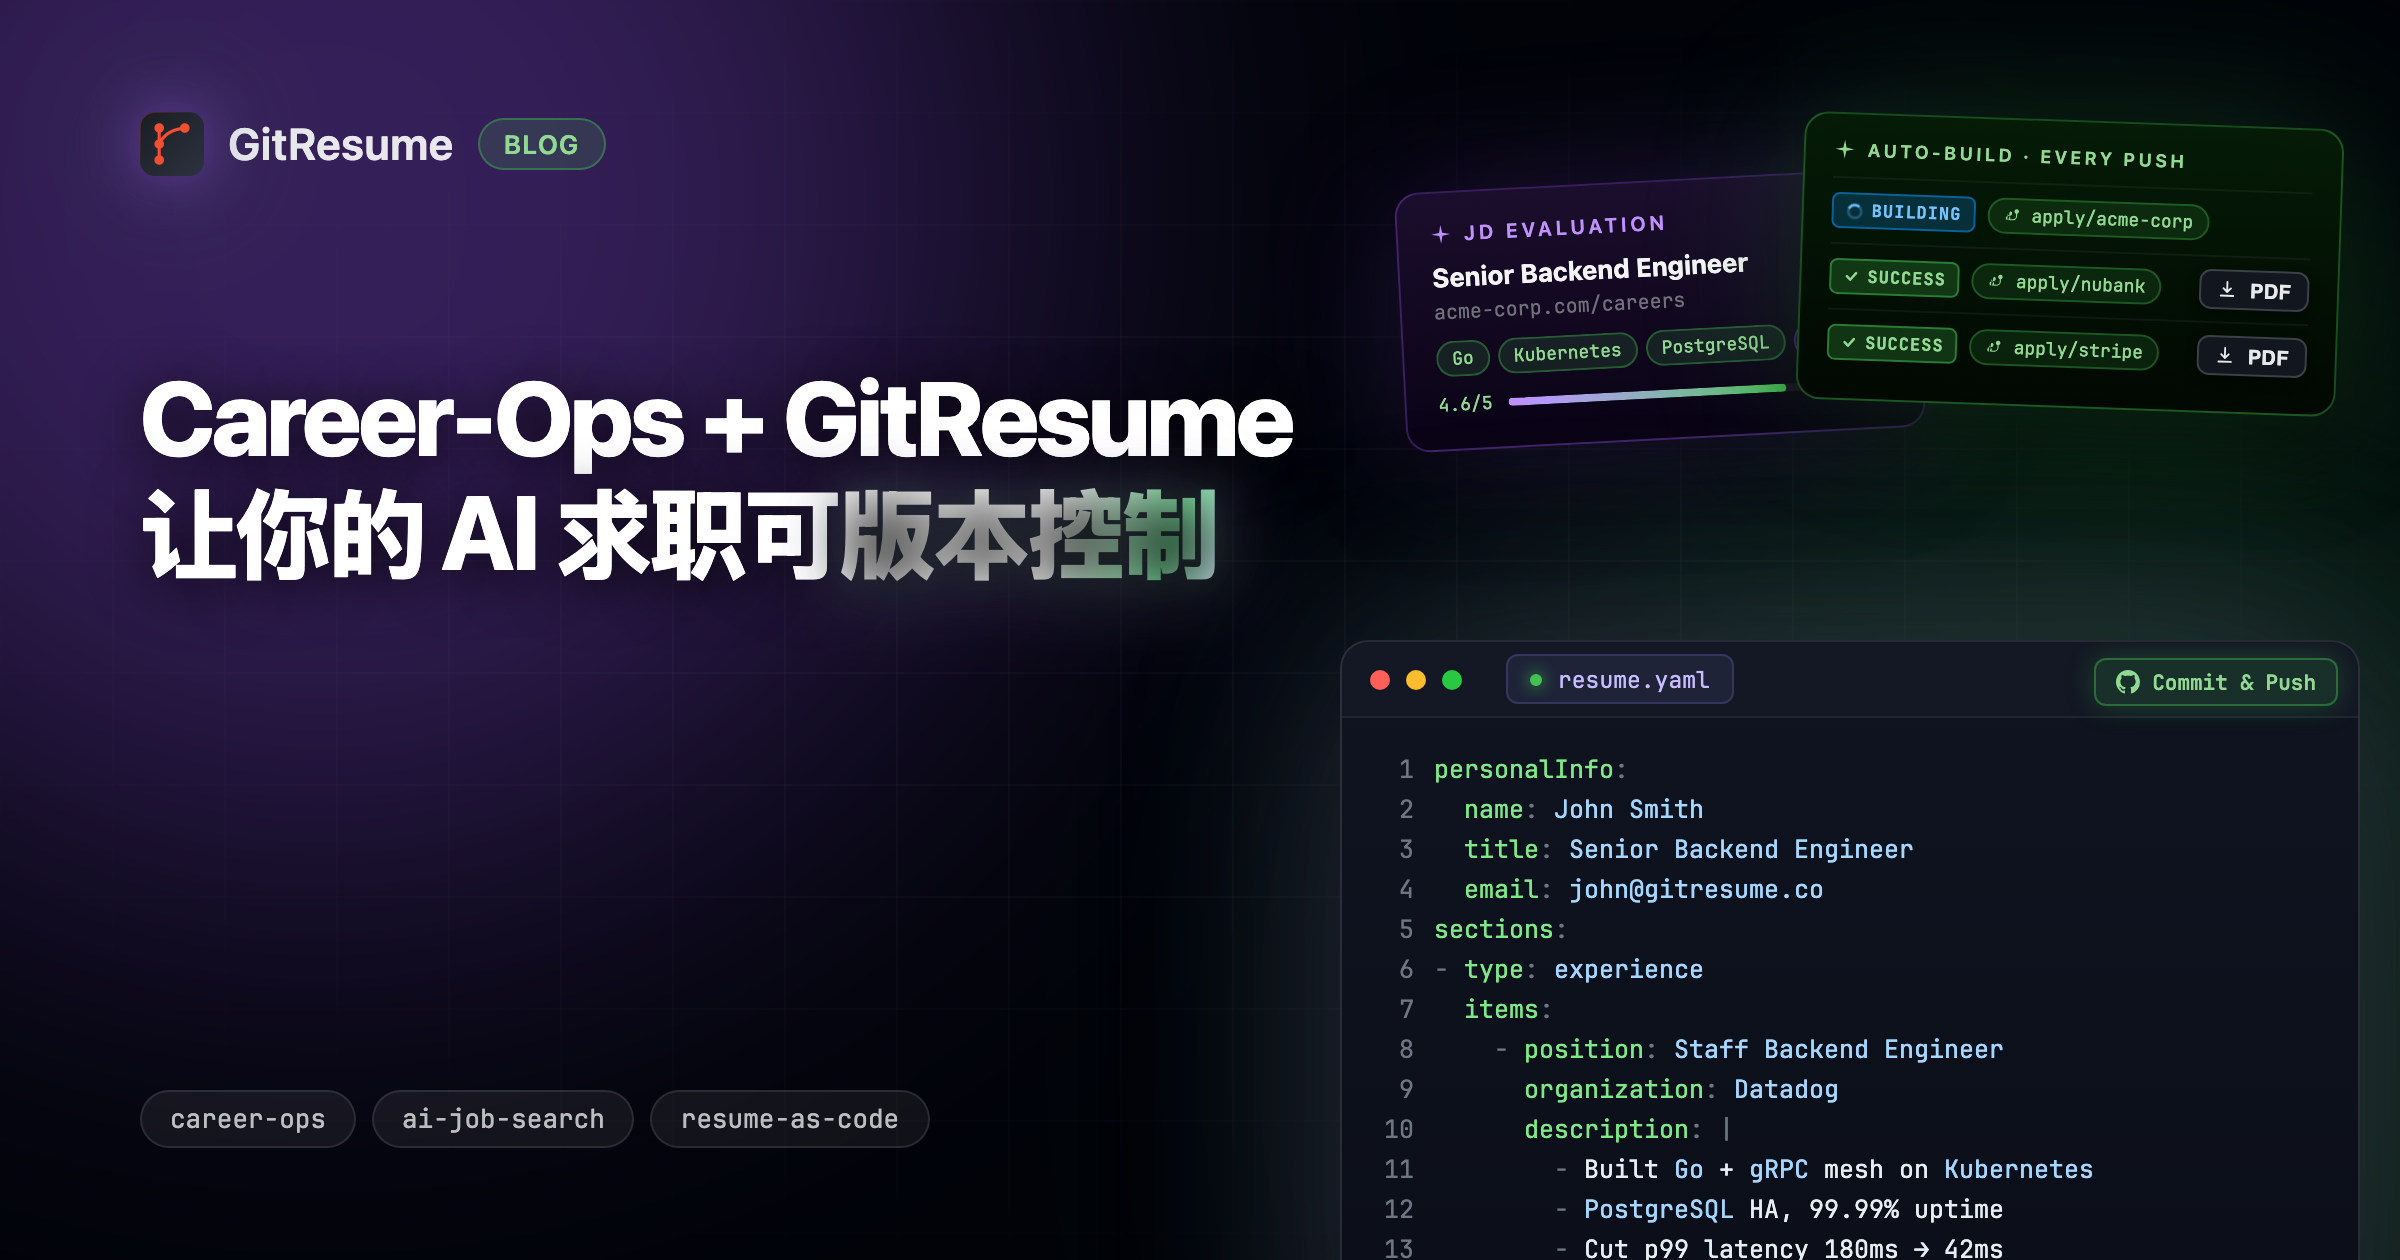Click the green dot in resume.yaml tab

tap(1536, 680)
